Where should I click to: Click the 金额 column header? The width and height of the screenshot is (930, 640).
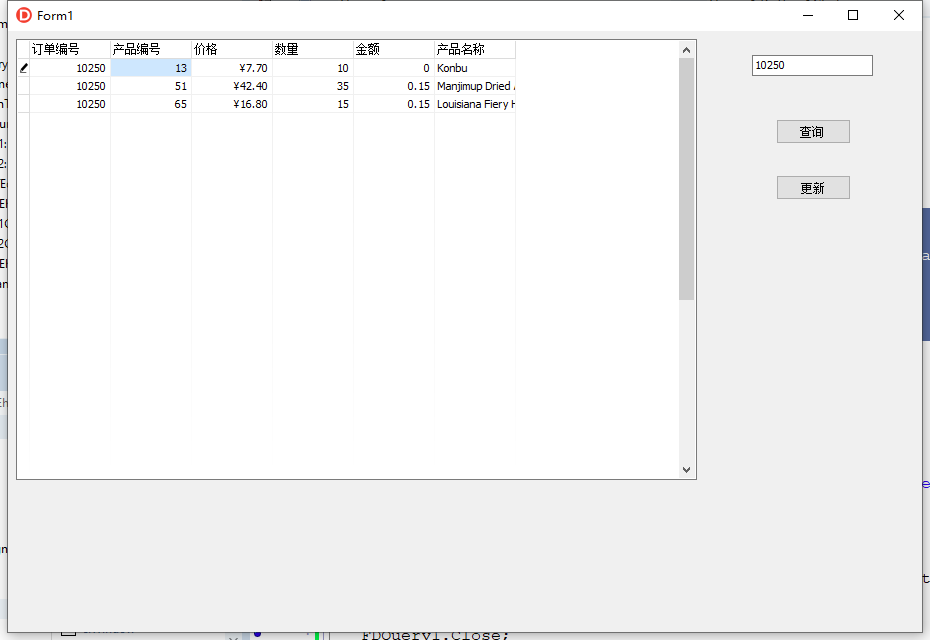(x=365, y=48)
